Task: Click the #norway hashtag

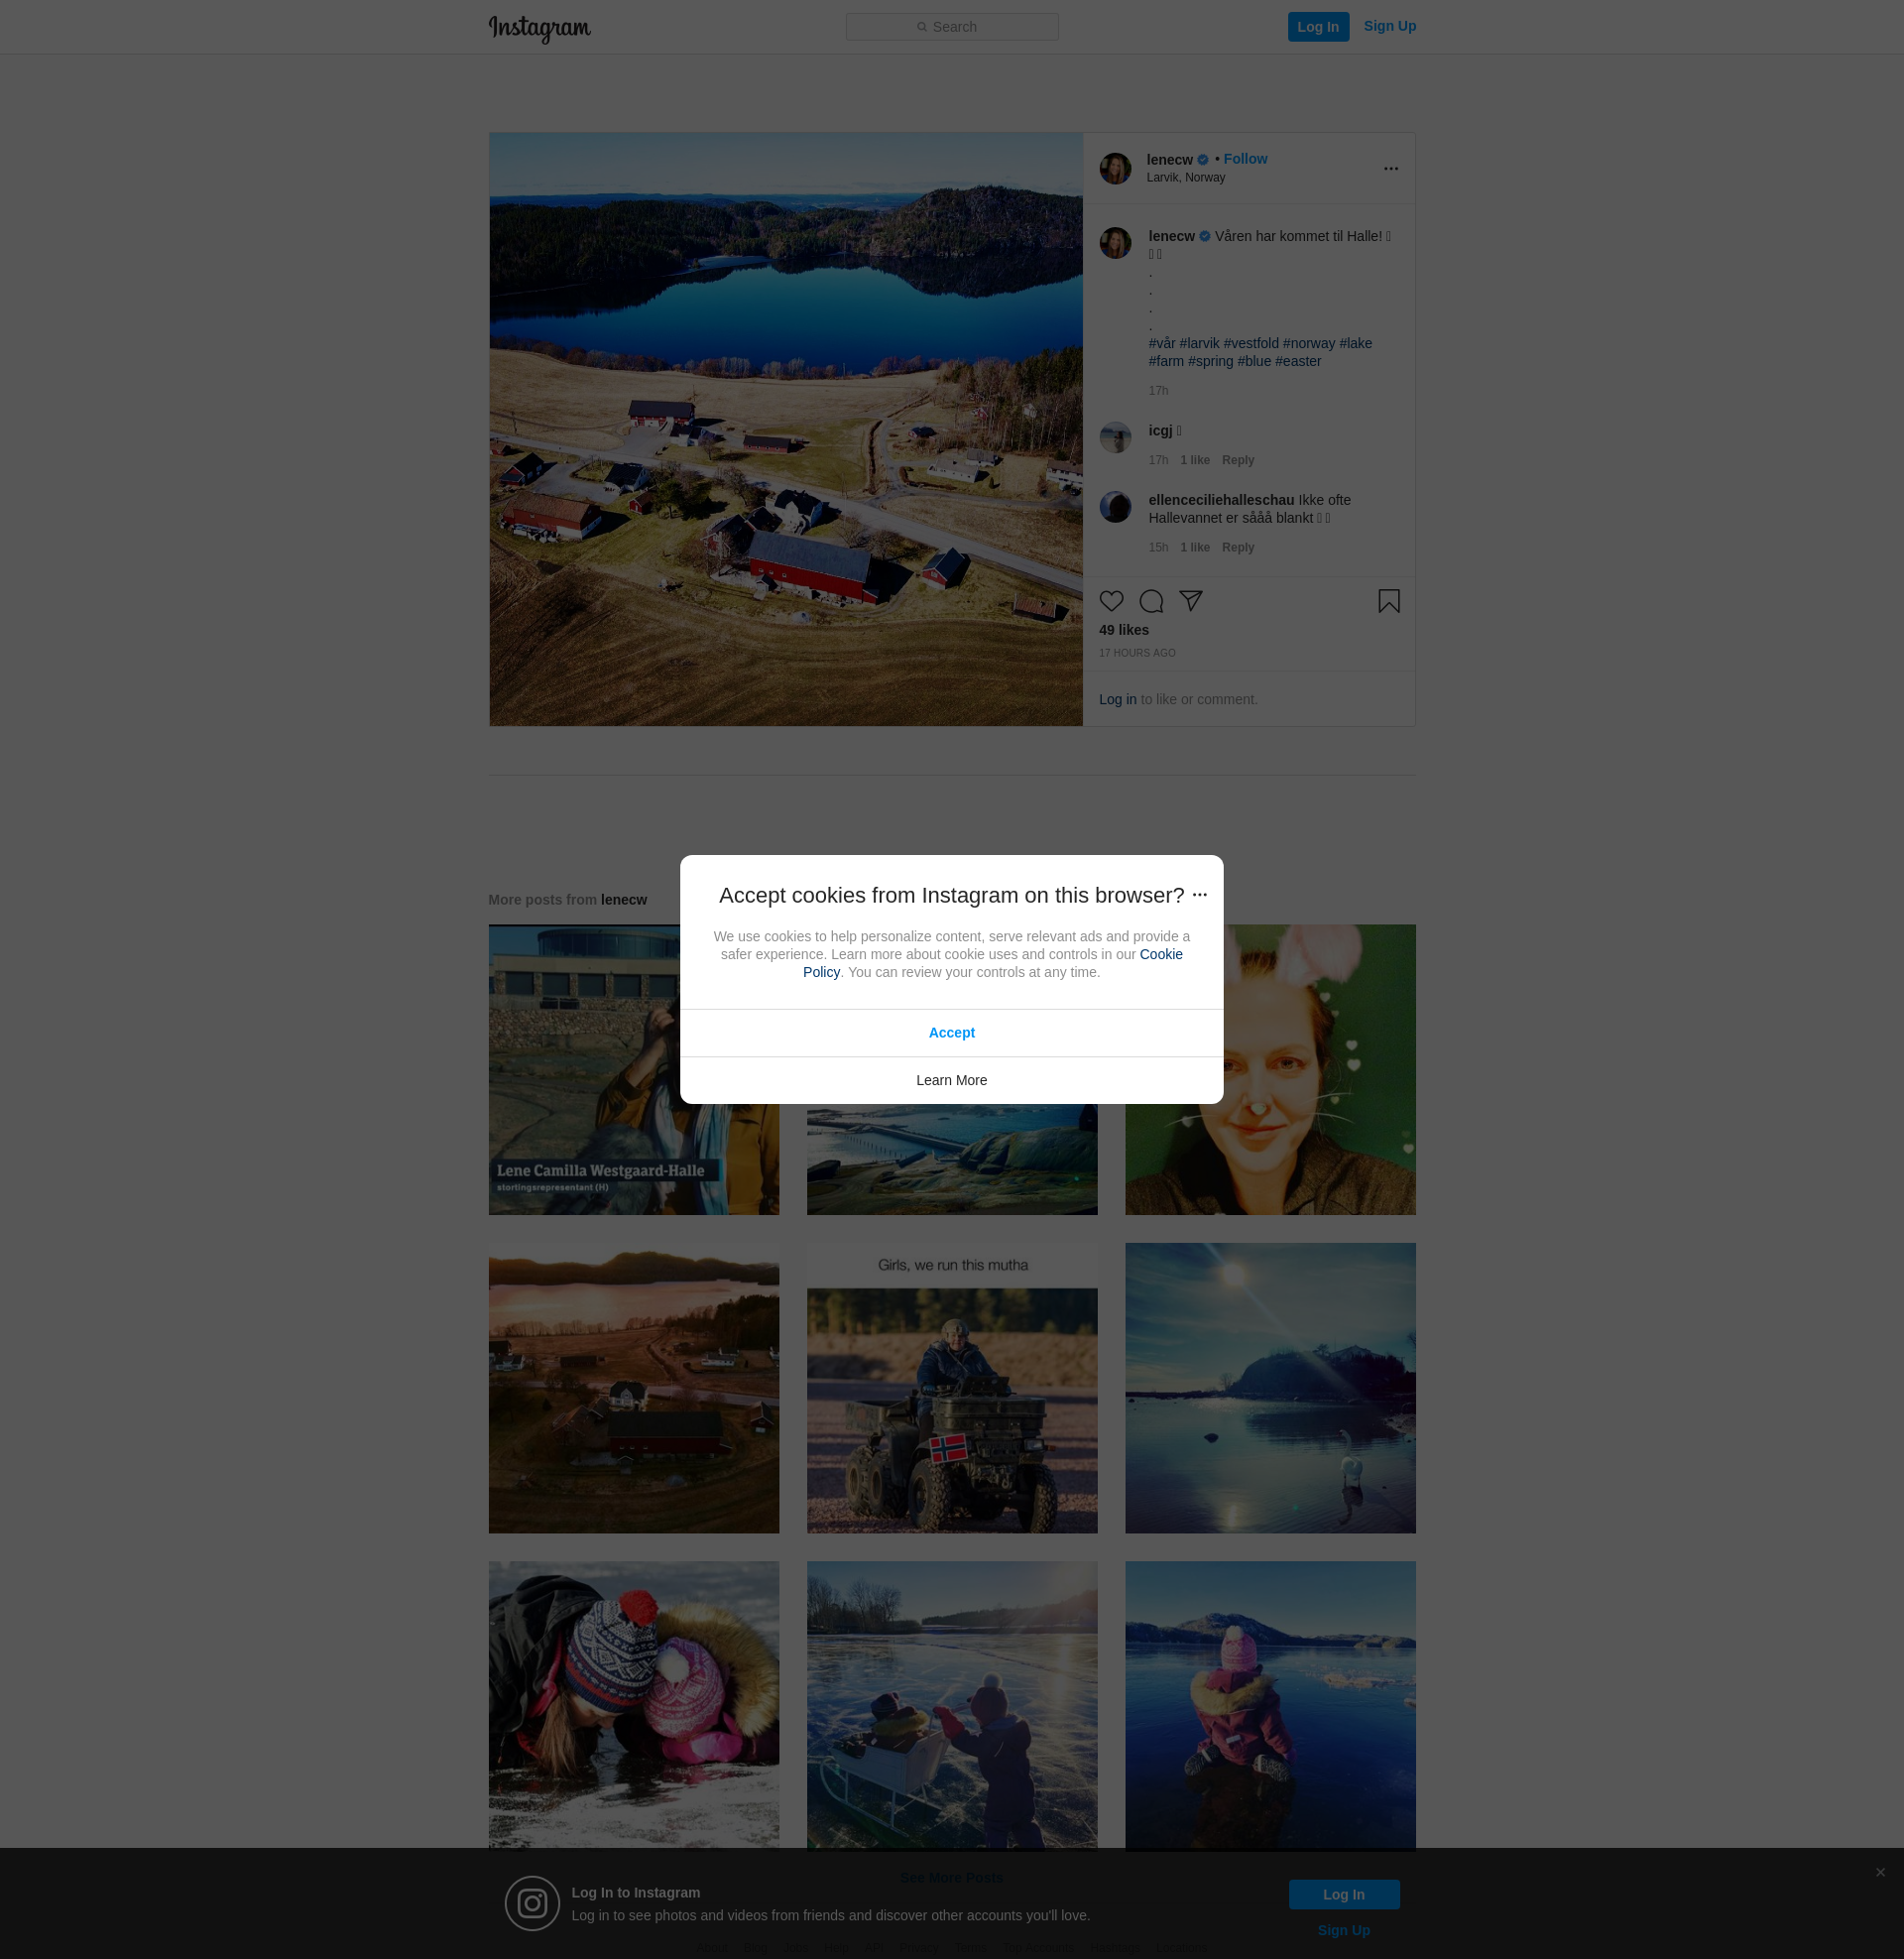Action: pos(1308,343)
